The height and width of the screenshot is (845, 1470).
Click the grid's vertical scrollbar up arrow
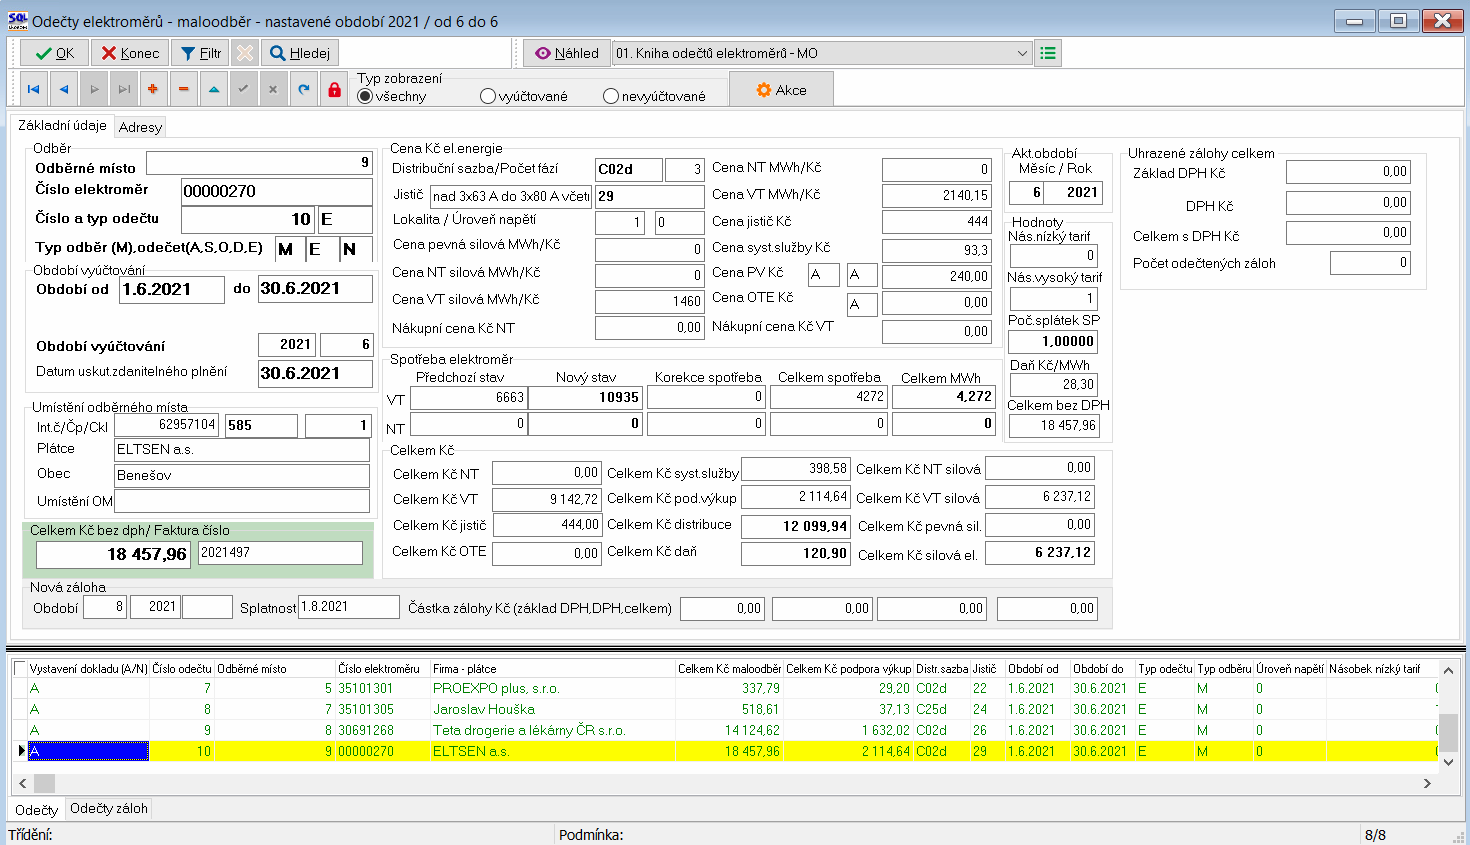(x=1448, y=669)
